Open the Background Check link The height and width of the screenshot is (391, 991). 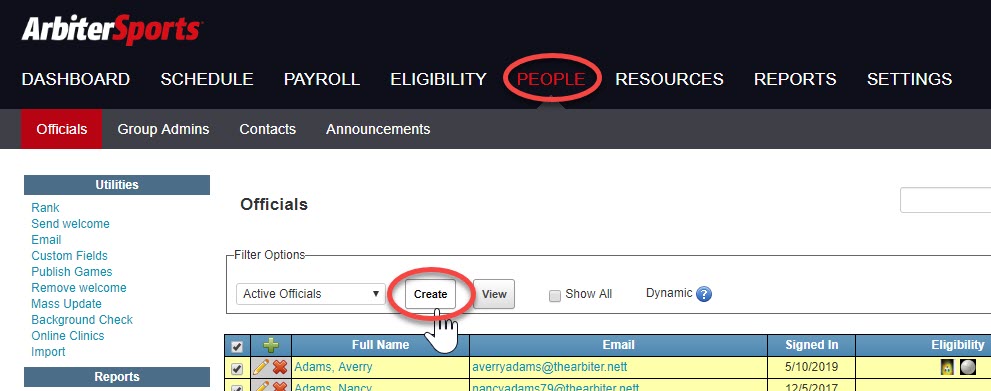coord(82,320)
